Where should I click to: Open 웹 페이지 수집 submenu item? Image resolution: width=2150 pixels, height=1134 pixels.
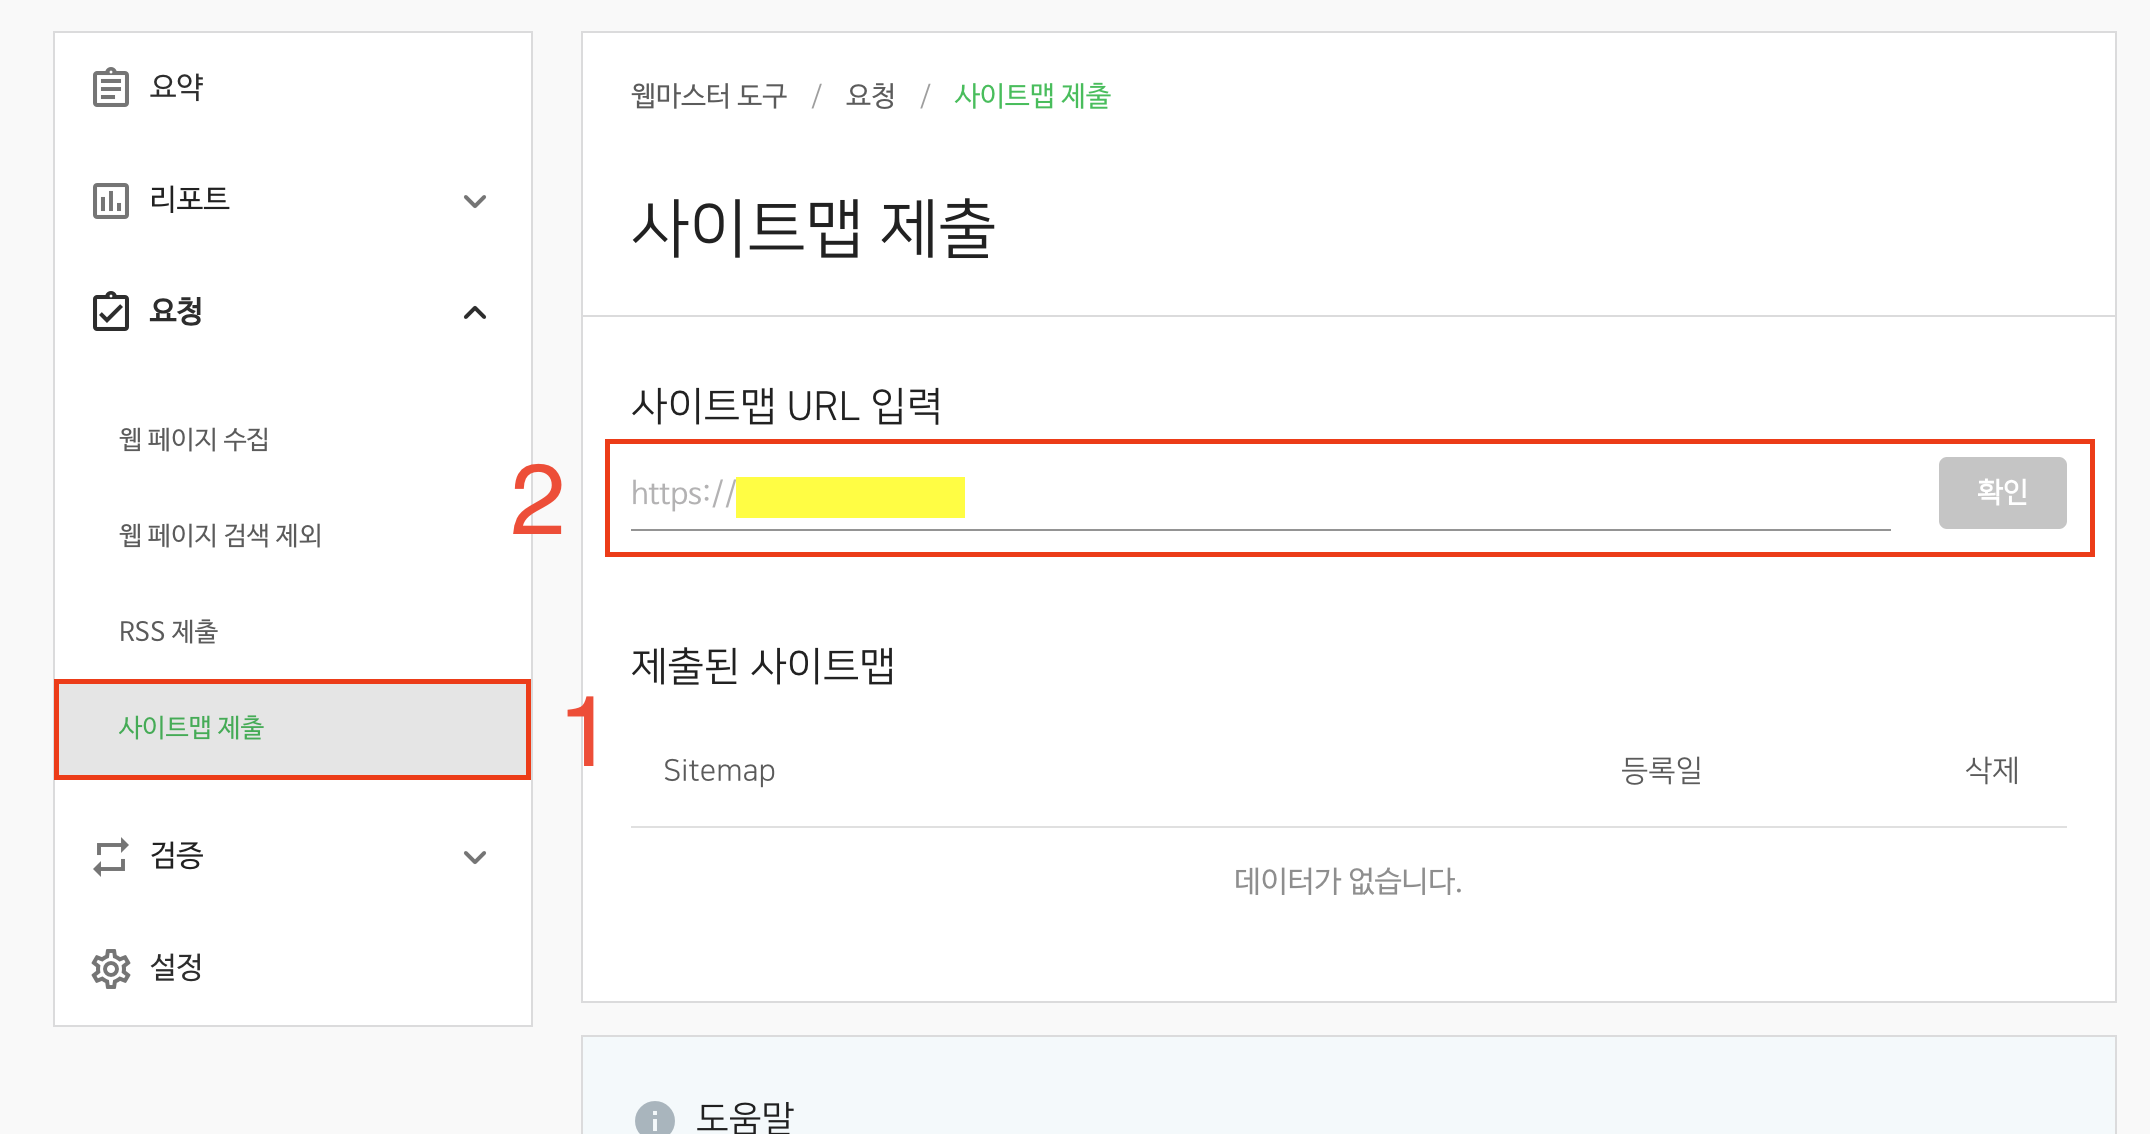click(x=194, y=439)
